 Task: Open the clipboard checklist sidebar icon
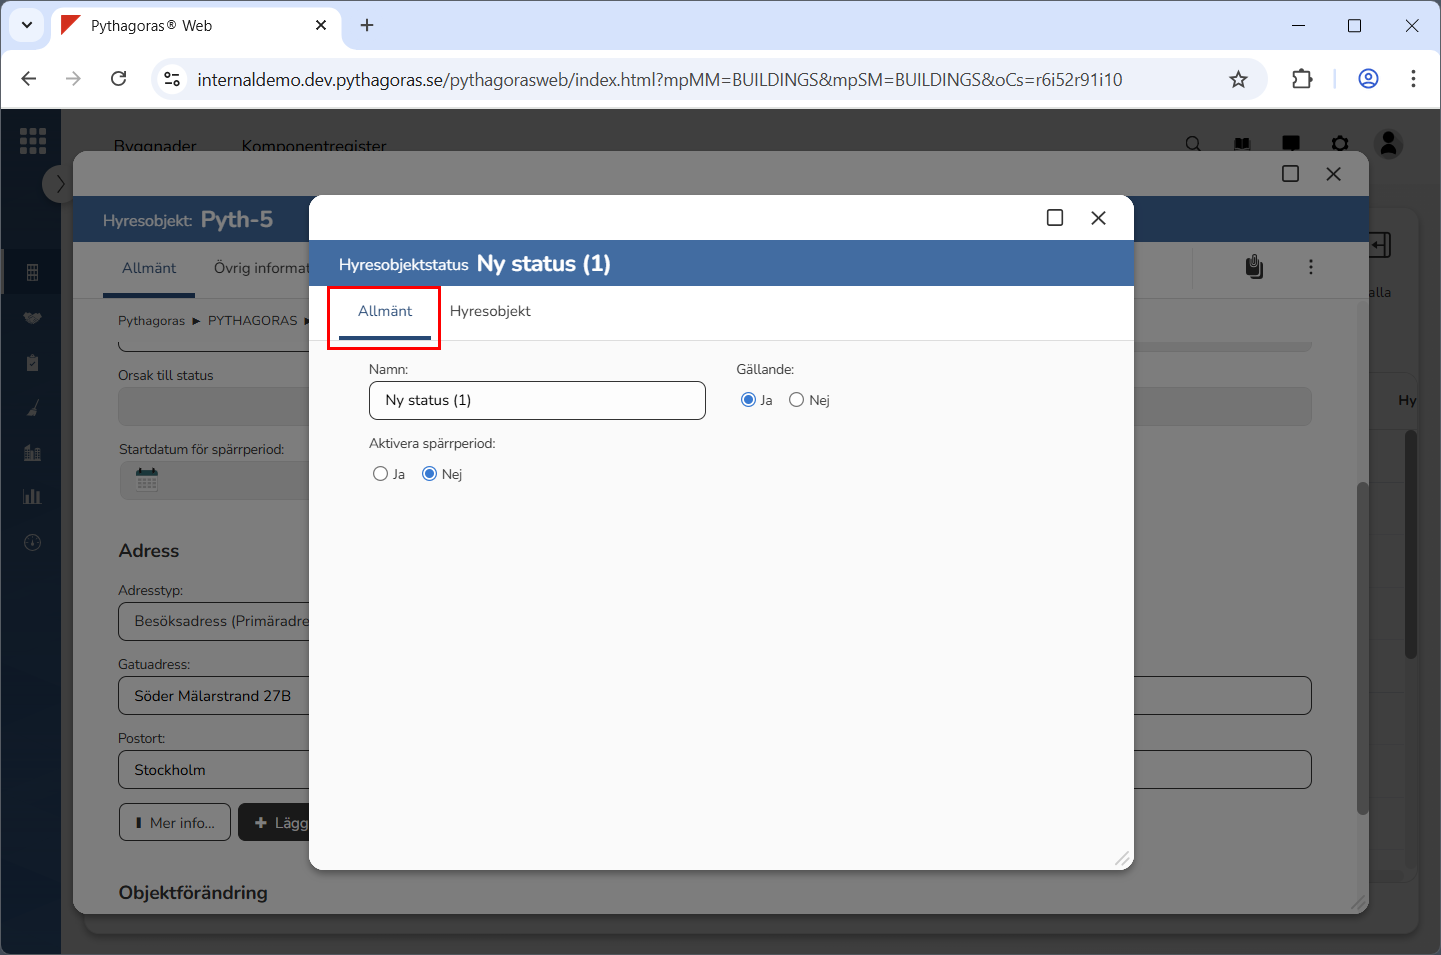[32, 363]
